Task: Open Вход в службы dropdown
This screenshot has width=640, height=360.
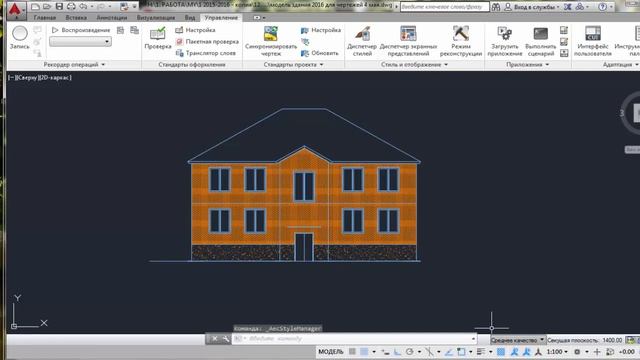Action: click(532, 7)
